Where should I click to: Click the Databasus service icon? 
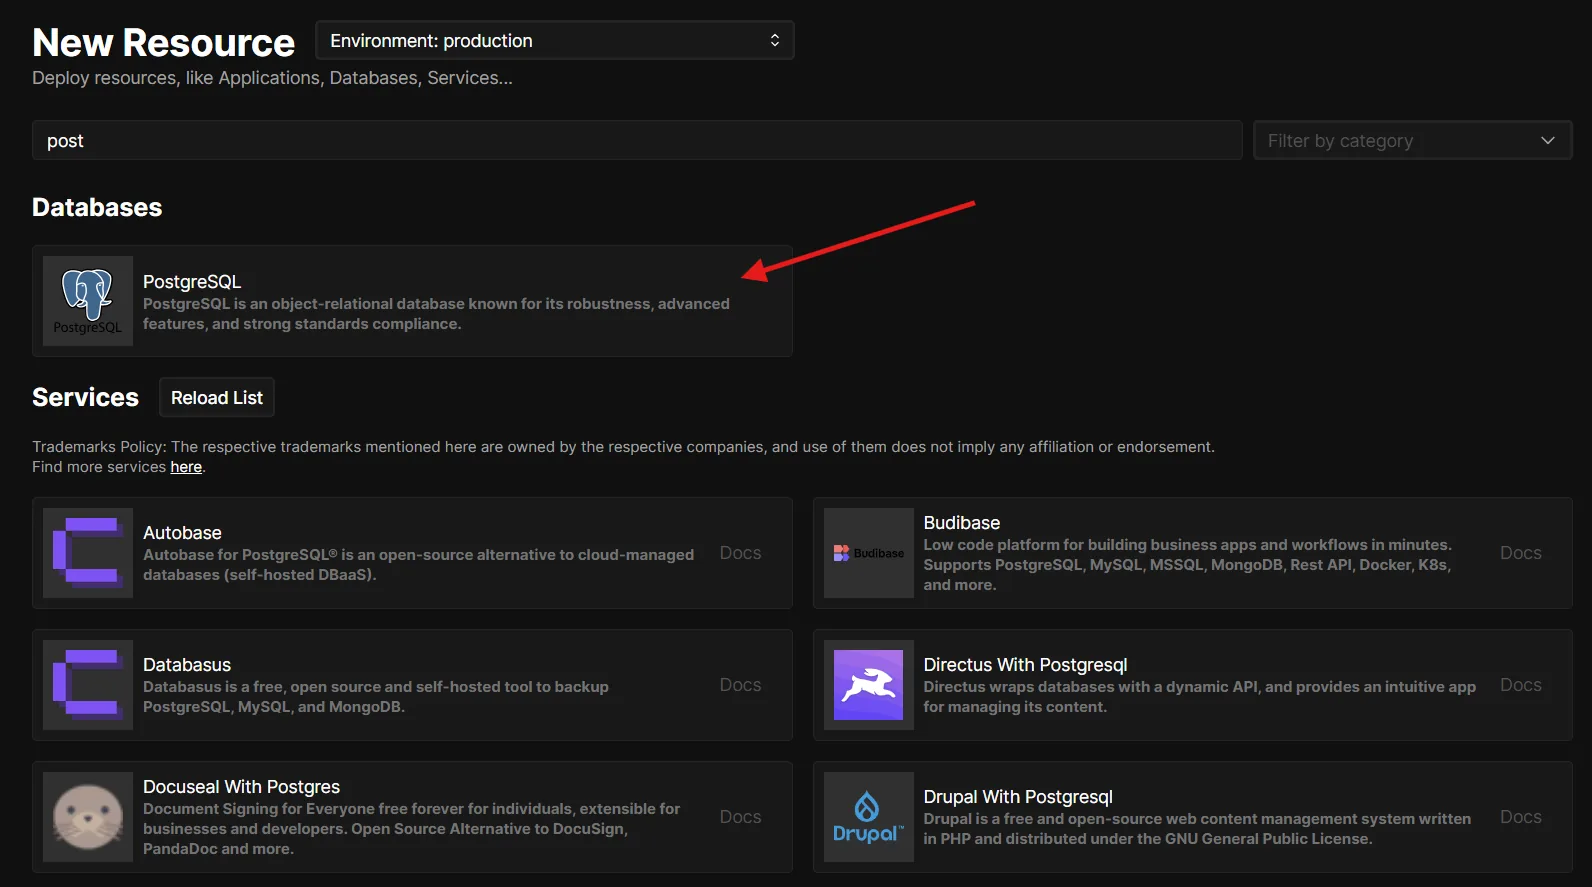pyautogui.click(x=88, y=685)
